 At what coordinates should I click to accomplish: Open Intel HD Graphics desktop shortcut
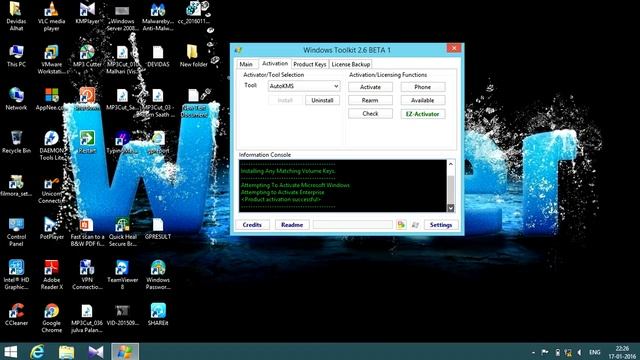click(16, 275)
